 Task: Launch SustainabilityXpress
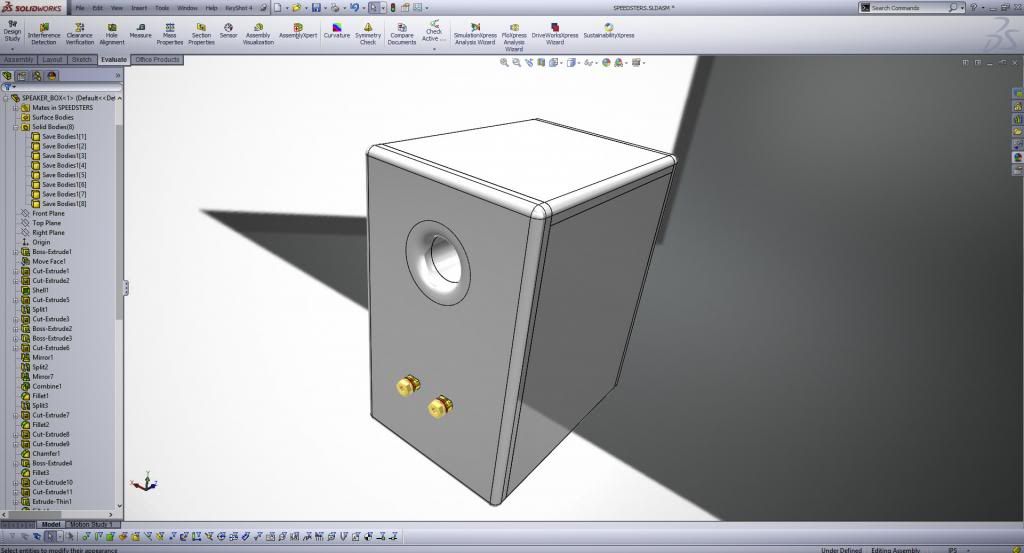[609, 31]
